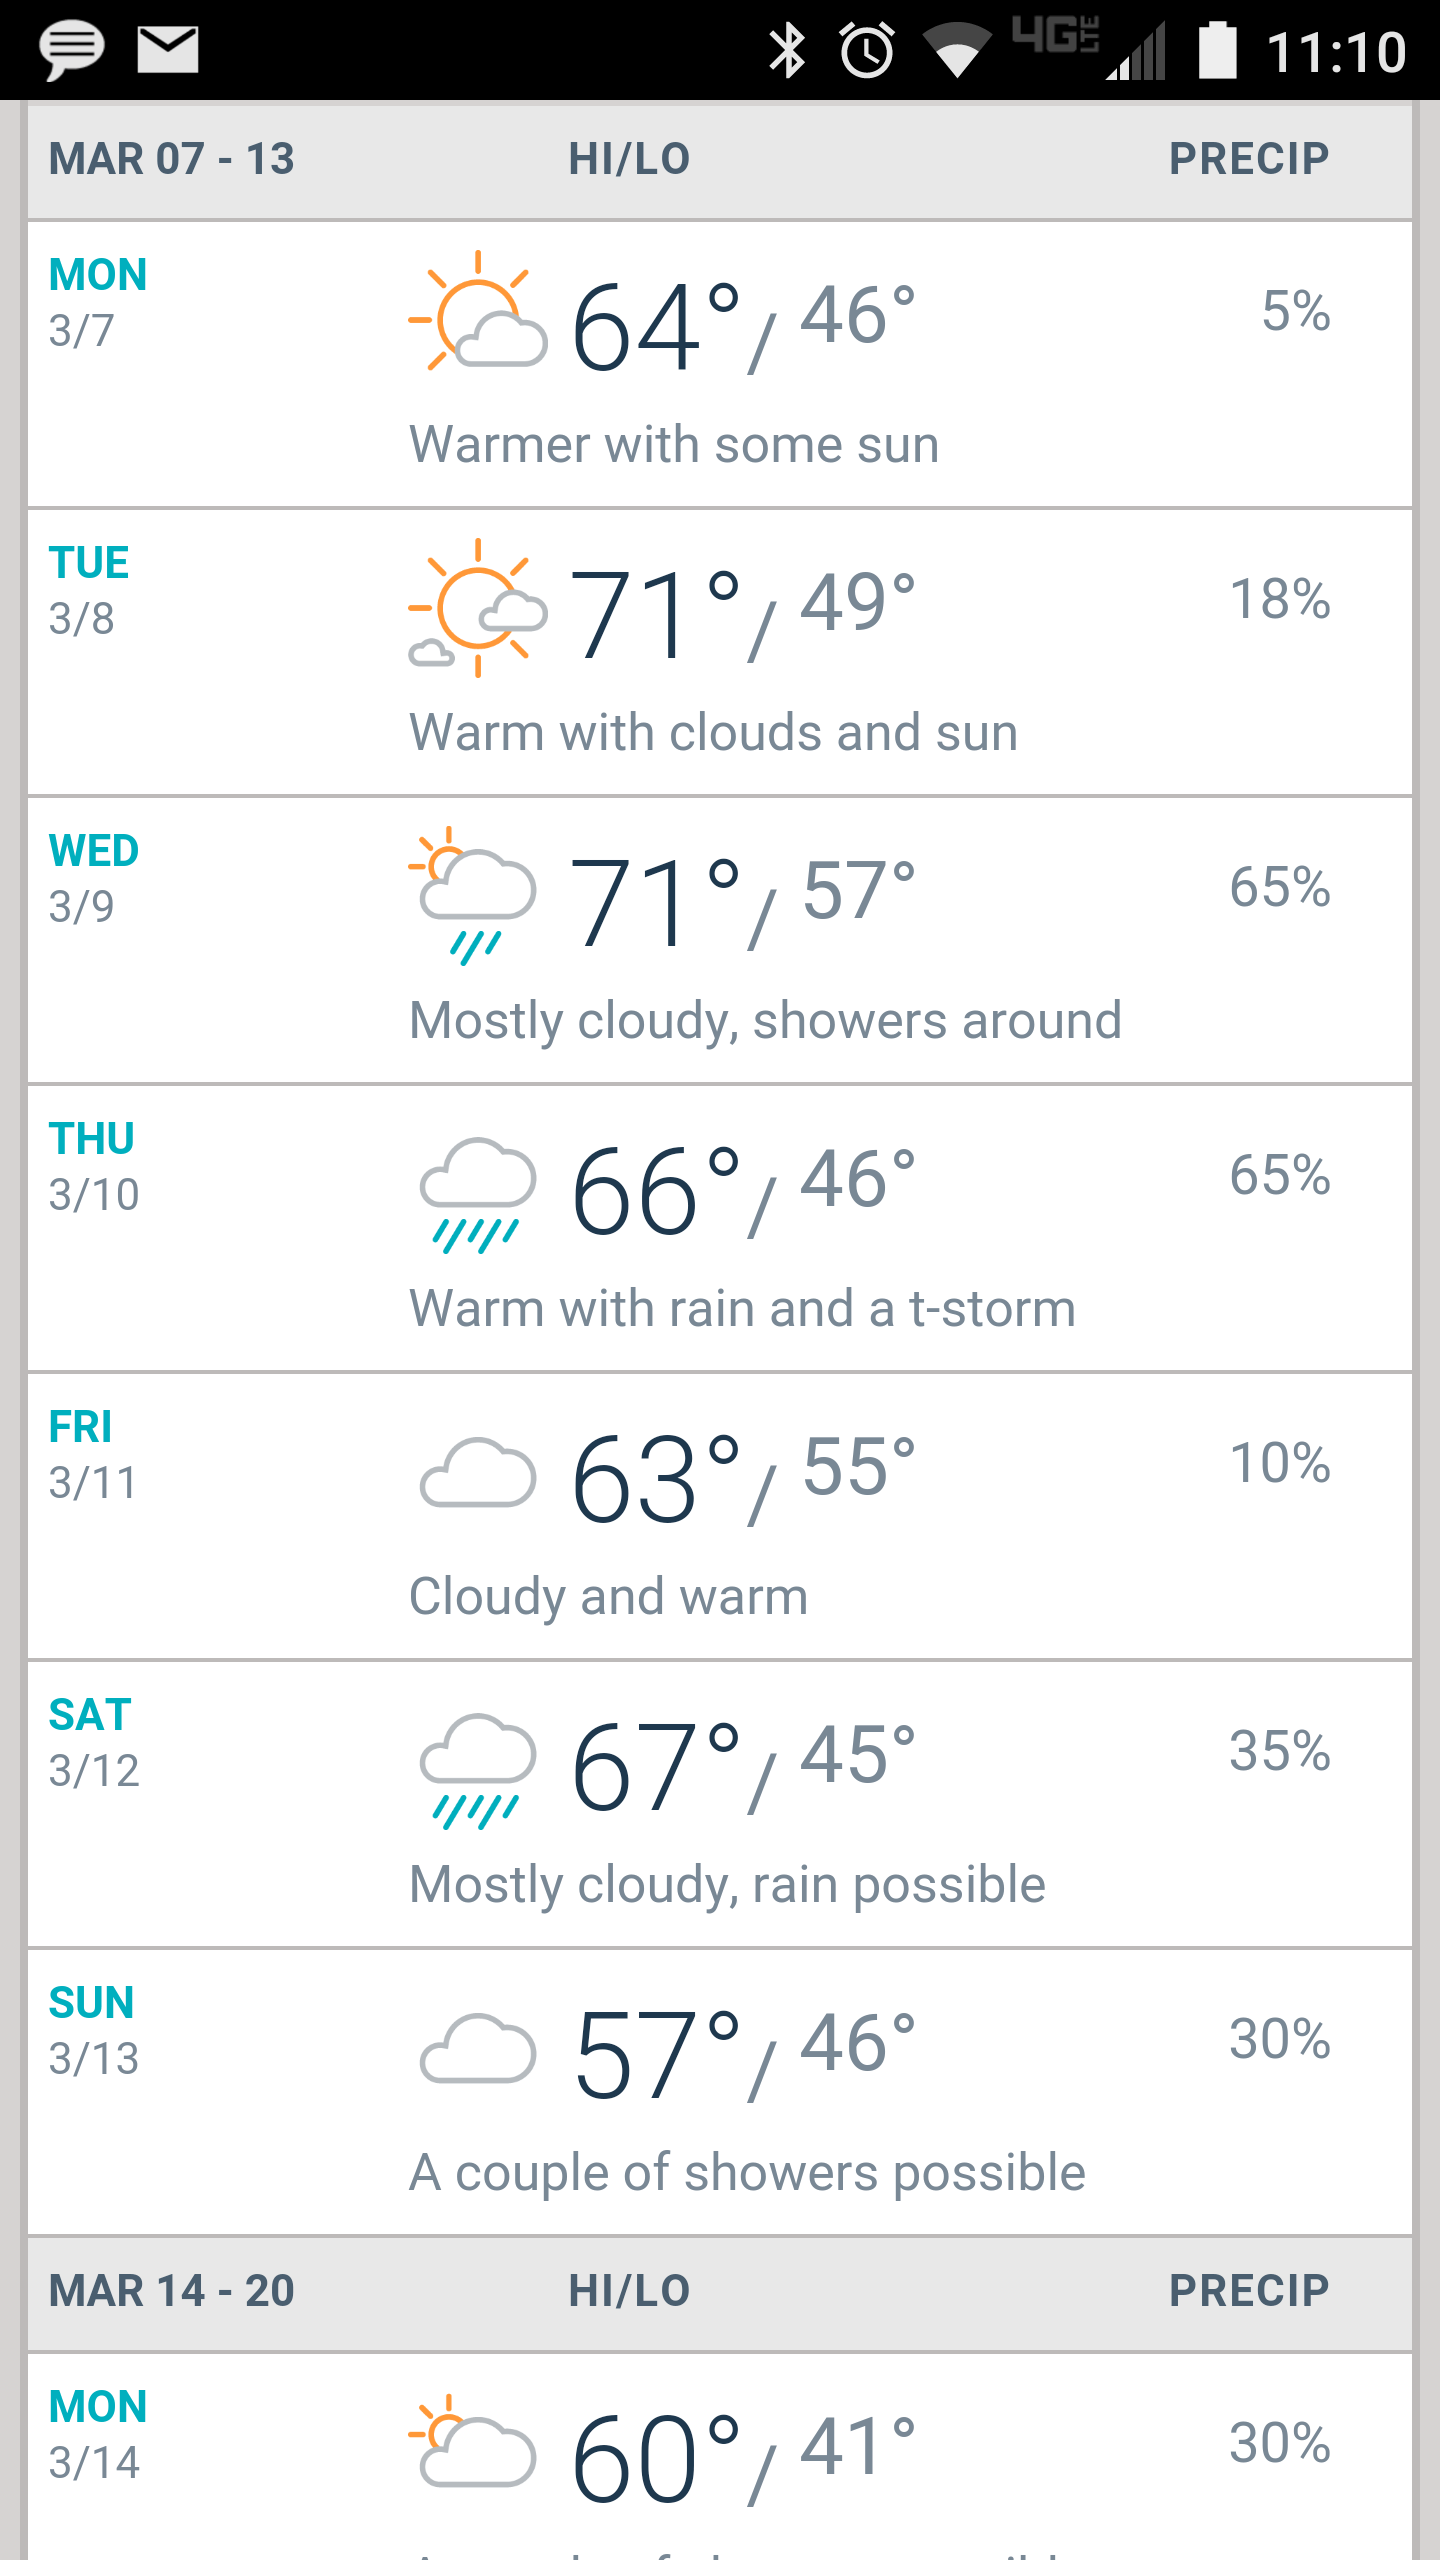The image size is (1440, 2560).
Task: Tap the cloud icon for Sunday 3/13
Action: [477, 2048]
